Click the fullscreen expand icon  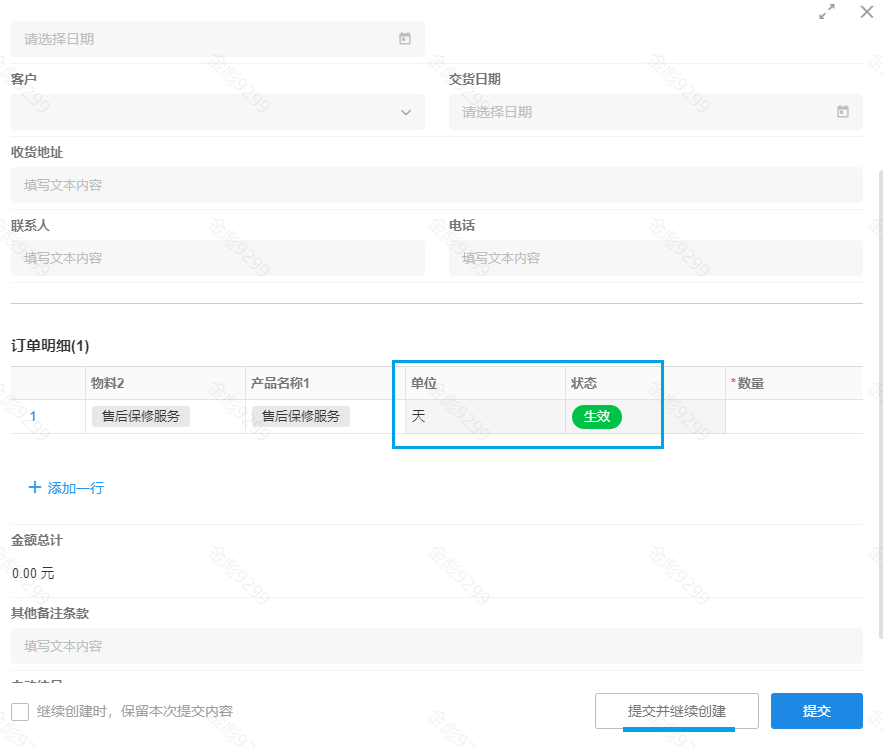coord(827,12)
